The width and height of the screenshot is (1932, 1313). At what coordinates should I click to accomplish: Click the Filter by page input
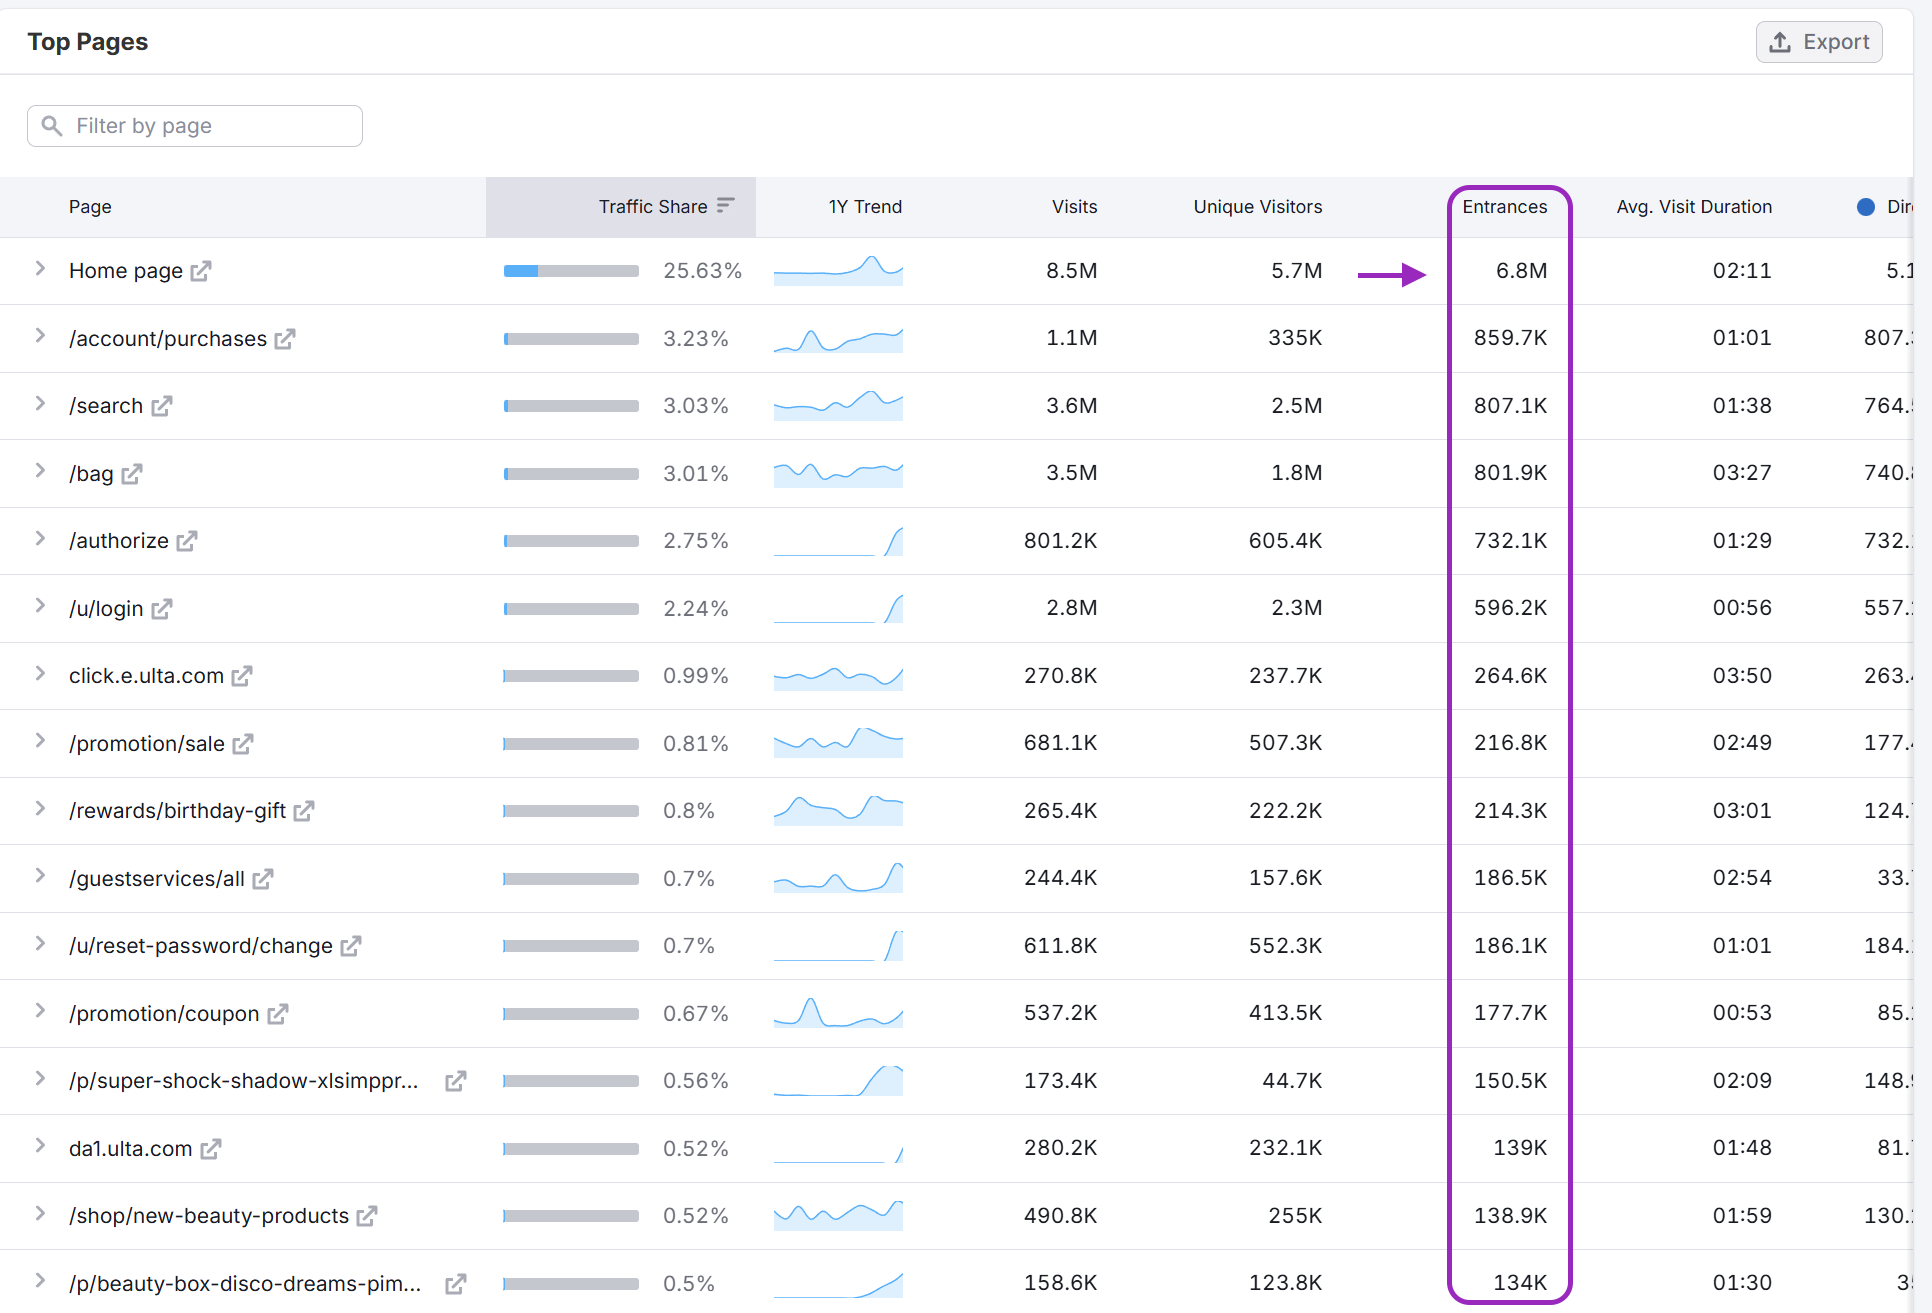pyautogui.click(x=195, y=126)
